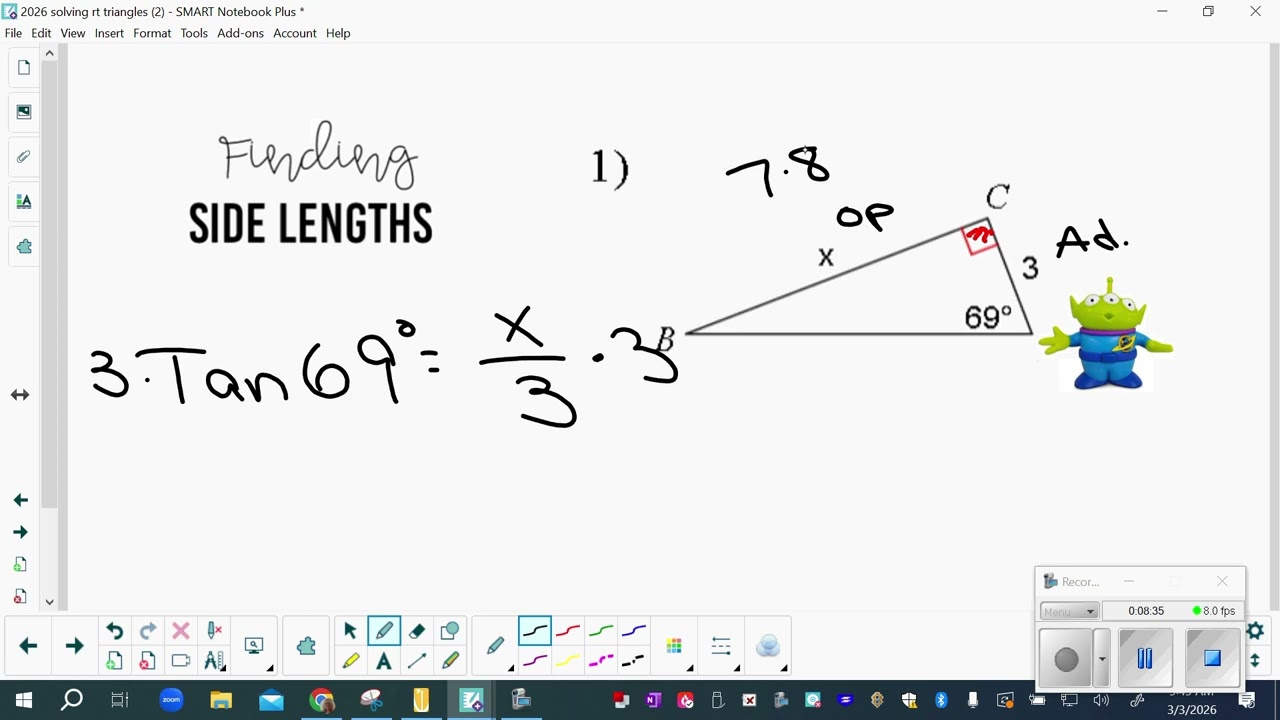The width and height of the screenshot is (1280, 720).
Task: Open recorder Menu dropdown
Action: 1069,611
